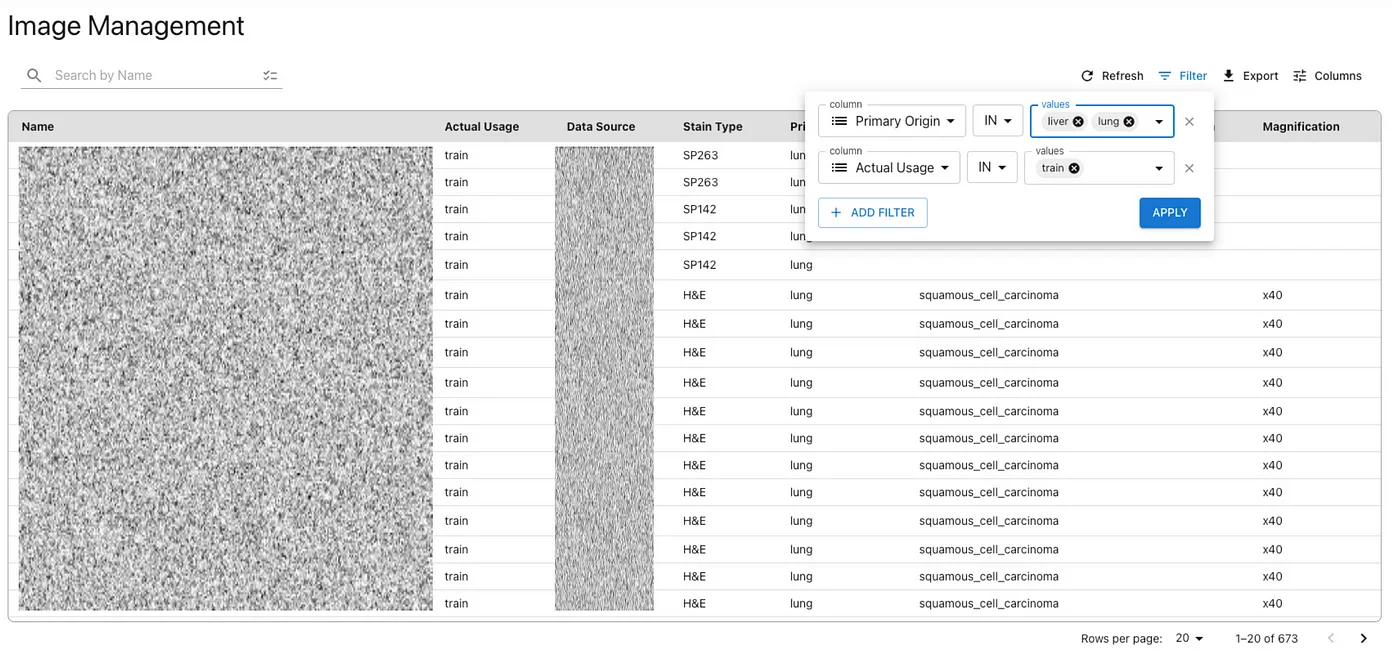The width and height of the screenshot is (1400, 661).
Task: Open the Primary Origin column dropdown
Action: (x=892, y=121)
